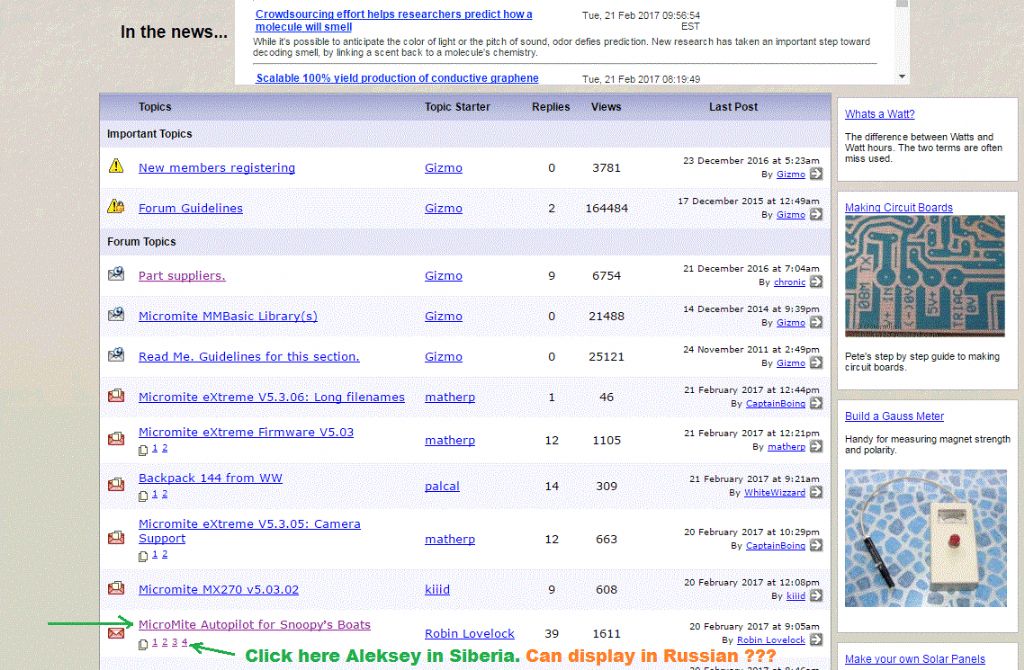1024x670 pixels.
Task: Click last-post arrow icon in Forum Guidelines row
Action: [816, 214]
